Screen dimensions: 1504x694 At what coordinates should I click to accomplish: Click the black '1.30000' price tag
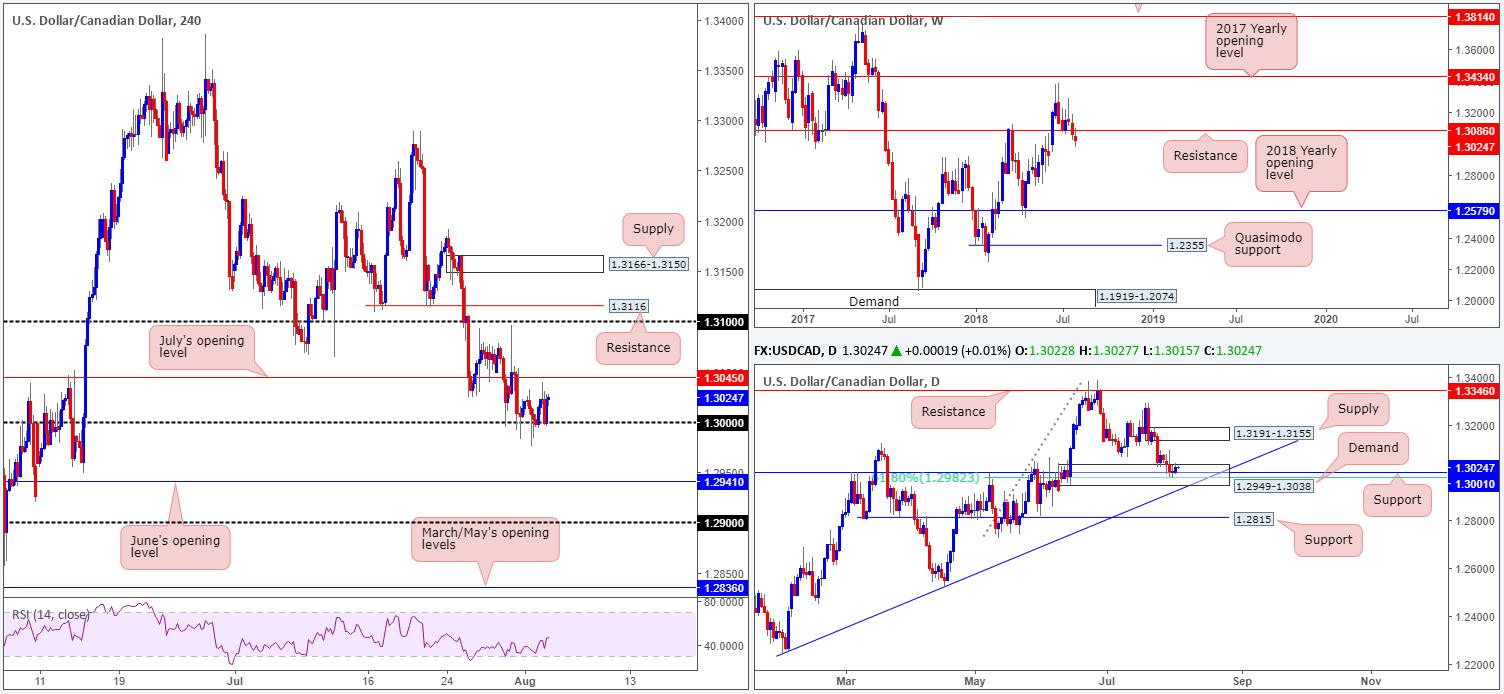[723, 422]
